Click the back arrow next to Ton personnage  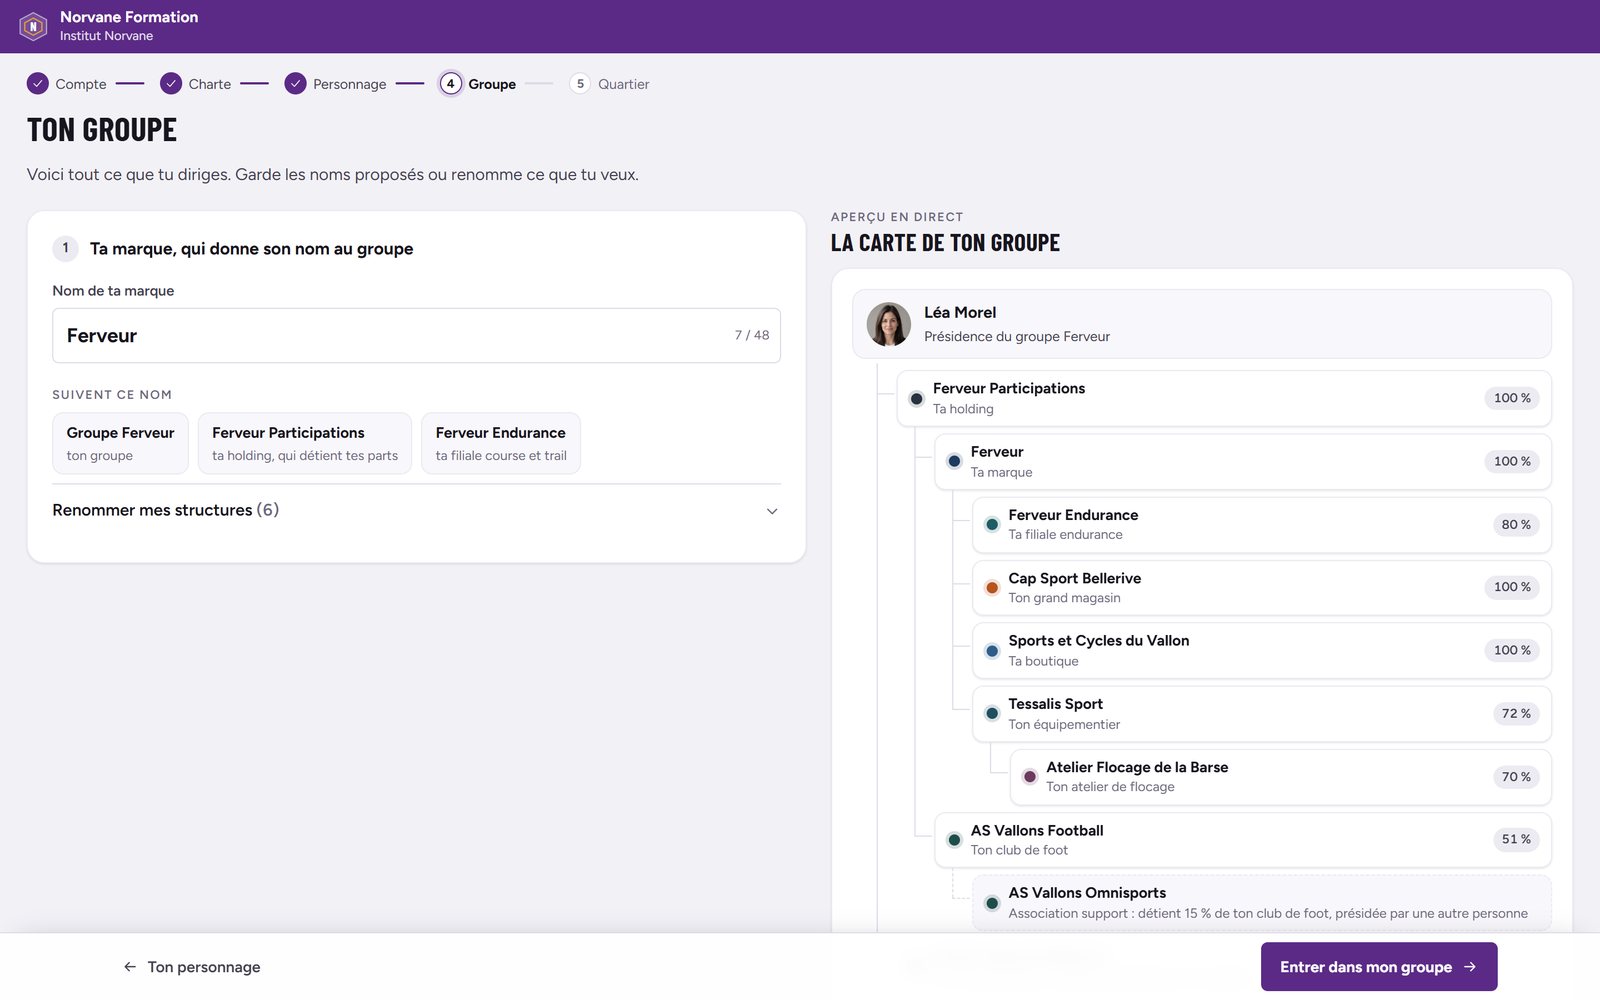[x=130, y=967]
